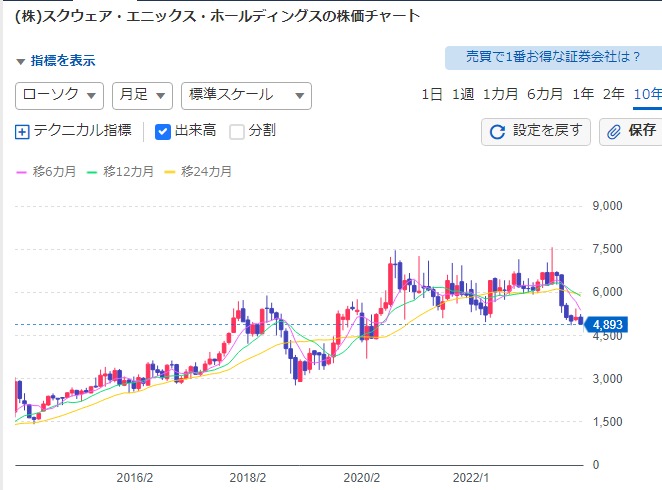Screen dimensions: 662x490
Task: Click the 3,000 axis label
Action: tap(607, 379)
